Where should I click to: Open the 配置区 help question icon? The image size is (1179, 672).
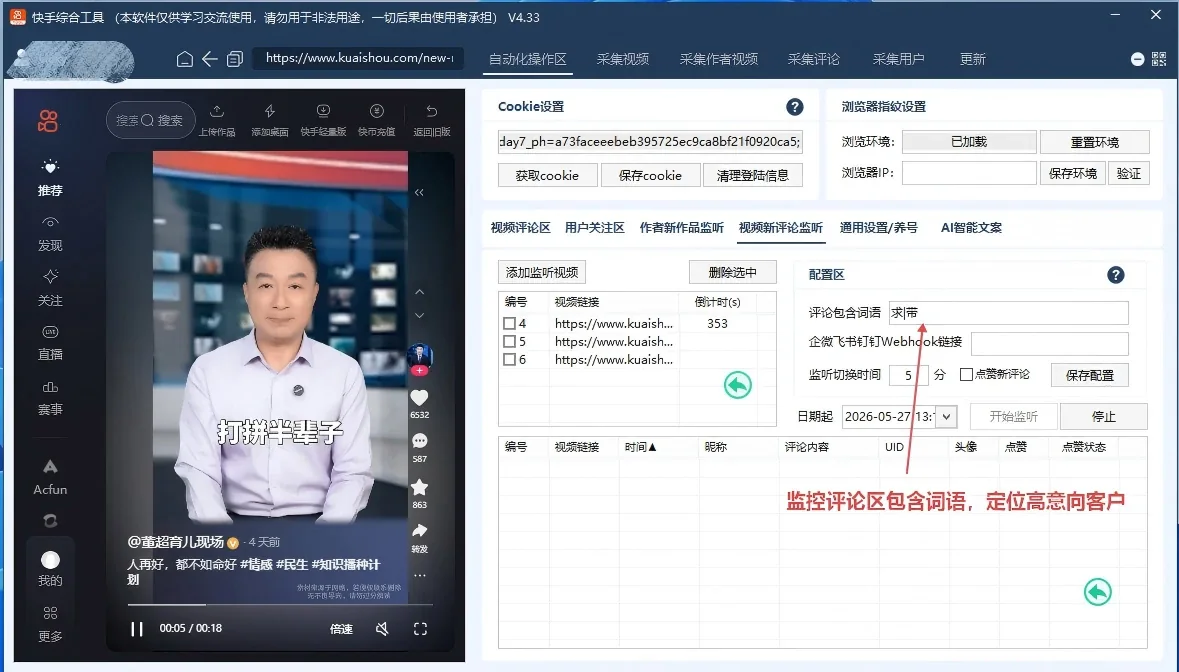(x=1116, y=275)
